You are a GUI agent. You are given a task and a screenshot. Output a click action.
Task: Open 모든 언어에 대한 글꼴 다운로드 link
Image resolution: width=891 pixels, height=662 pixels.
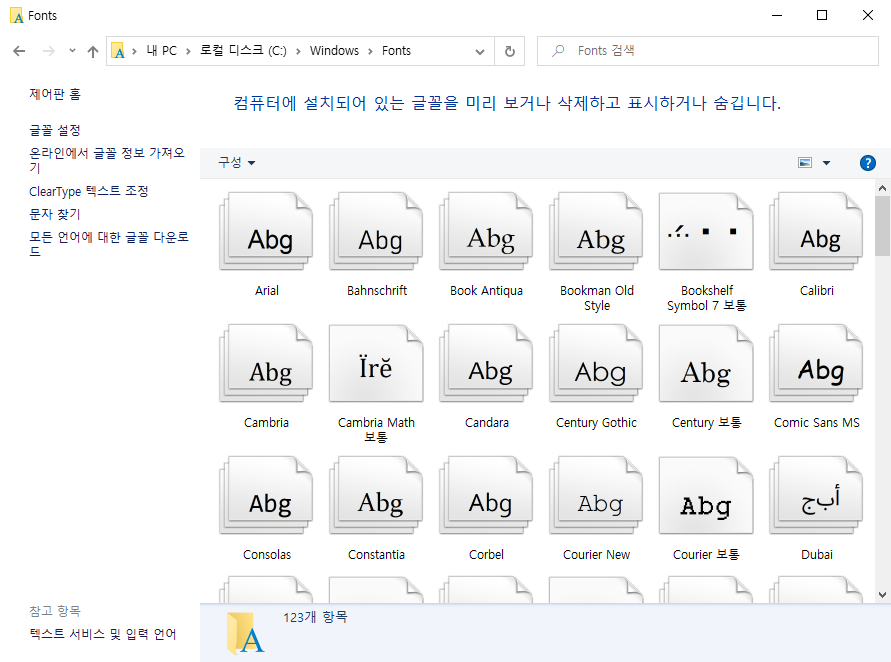pyautogui.click(x=109, y=244)
